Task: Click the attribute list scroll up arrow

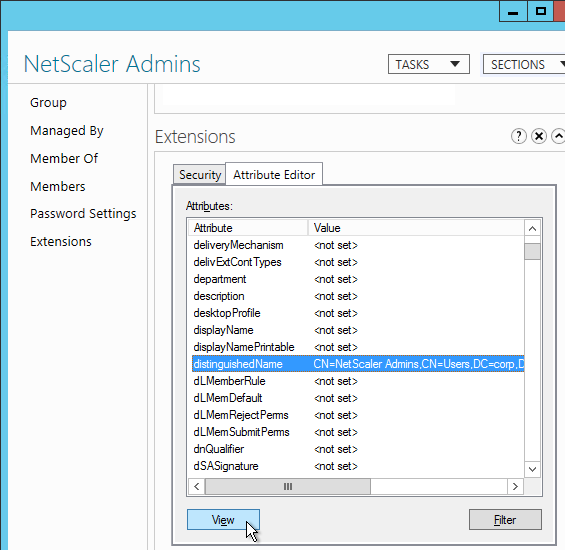Action: (x=532, y=228)
